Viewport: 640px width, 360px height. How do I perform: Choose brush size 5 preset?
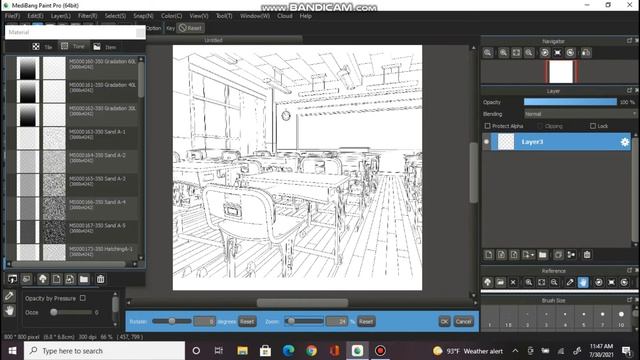point(584,318)
